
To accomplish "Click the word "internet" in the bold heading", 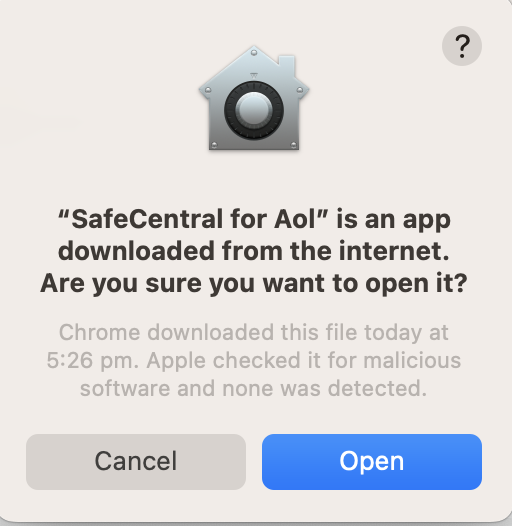I will 394,251.
